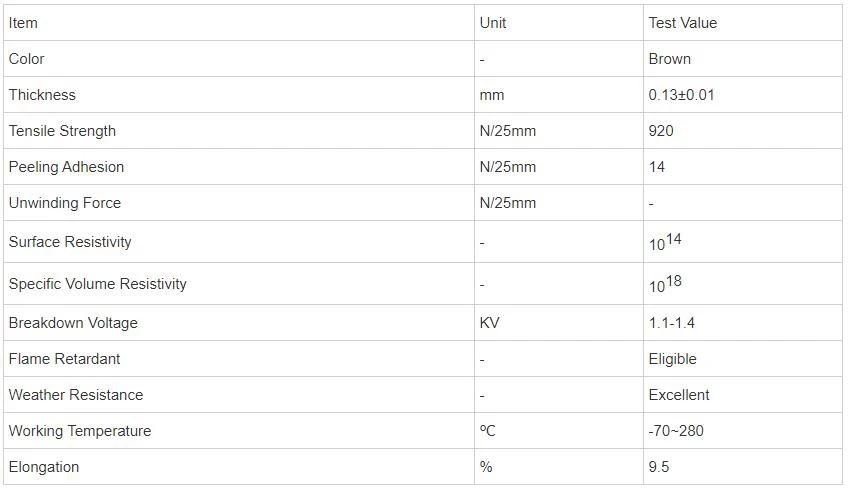The height and width of the screenshot is (491, 848).
Task: Select the Unwinding Force label
Action: 65,203
